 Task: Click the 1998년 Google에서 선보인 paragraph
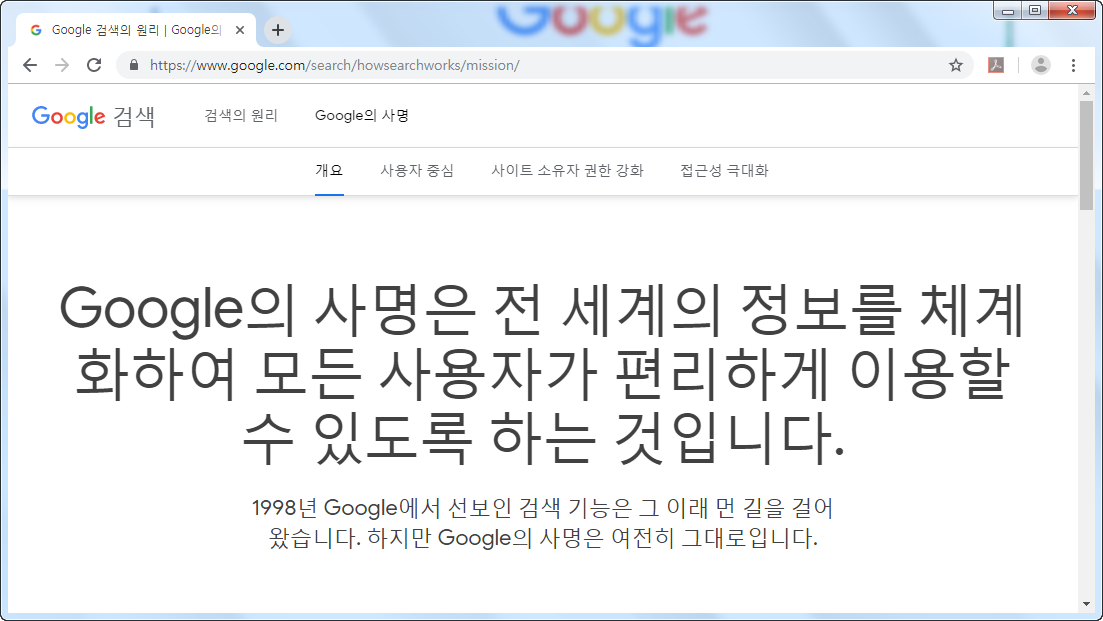click(x=543, y=523)
